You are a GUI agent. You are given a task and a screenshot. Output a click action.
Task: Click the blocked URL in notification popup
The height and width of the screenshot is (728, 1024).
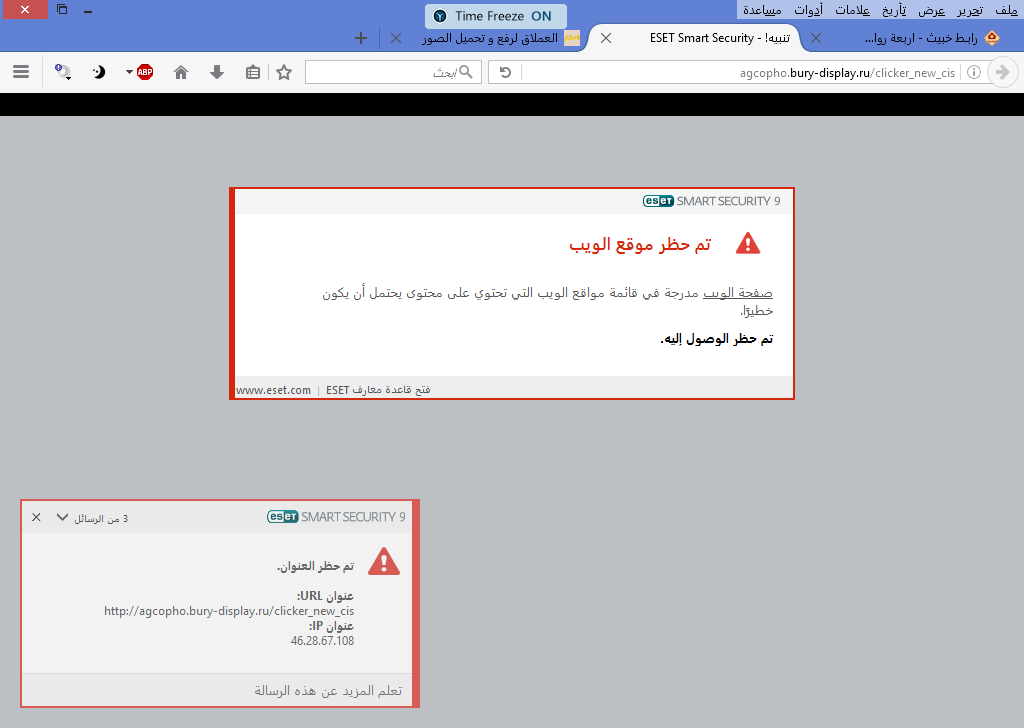tap(229, 611)
